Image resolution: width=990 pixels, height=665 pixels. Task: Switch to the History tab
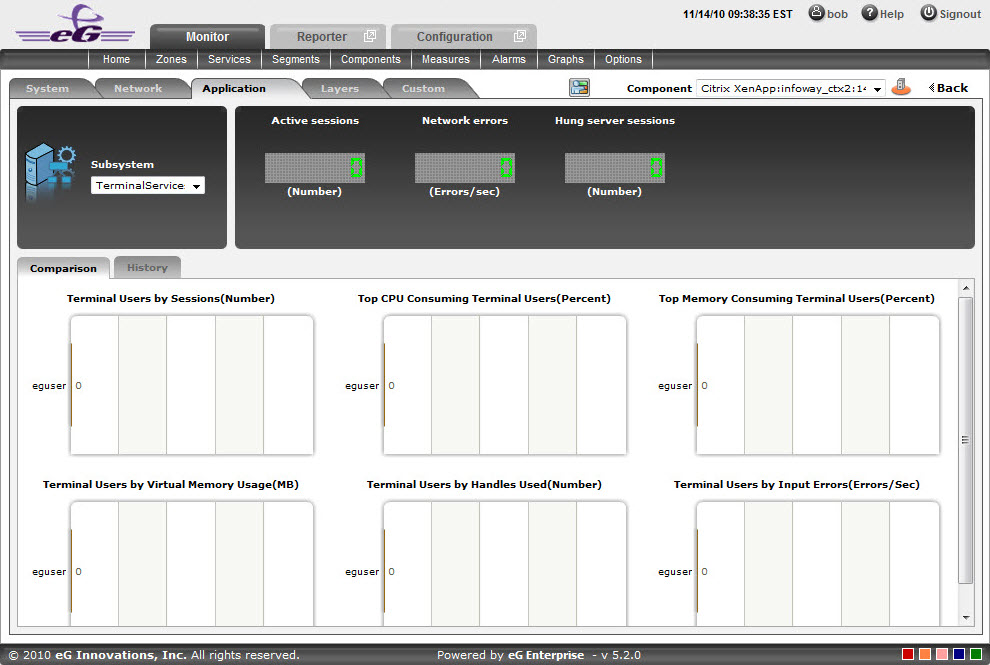click(x=148, y=268)
